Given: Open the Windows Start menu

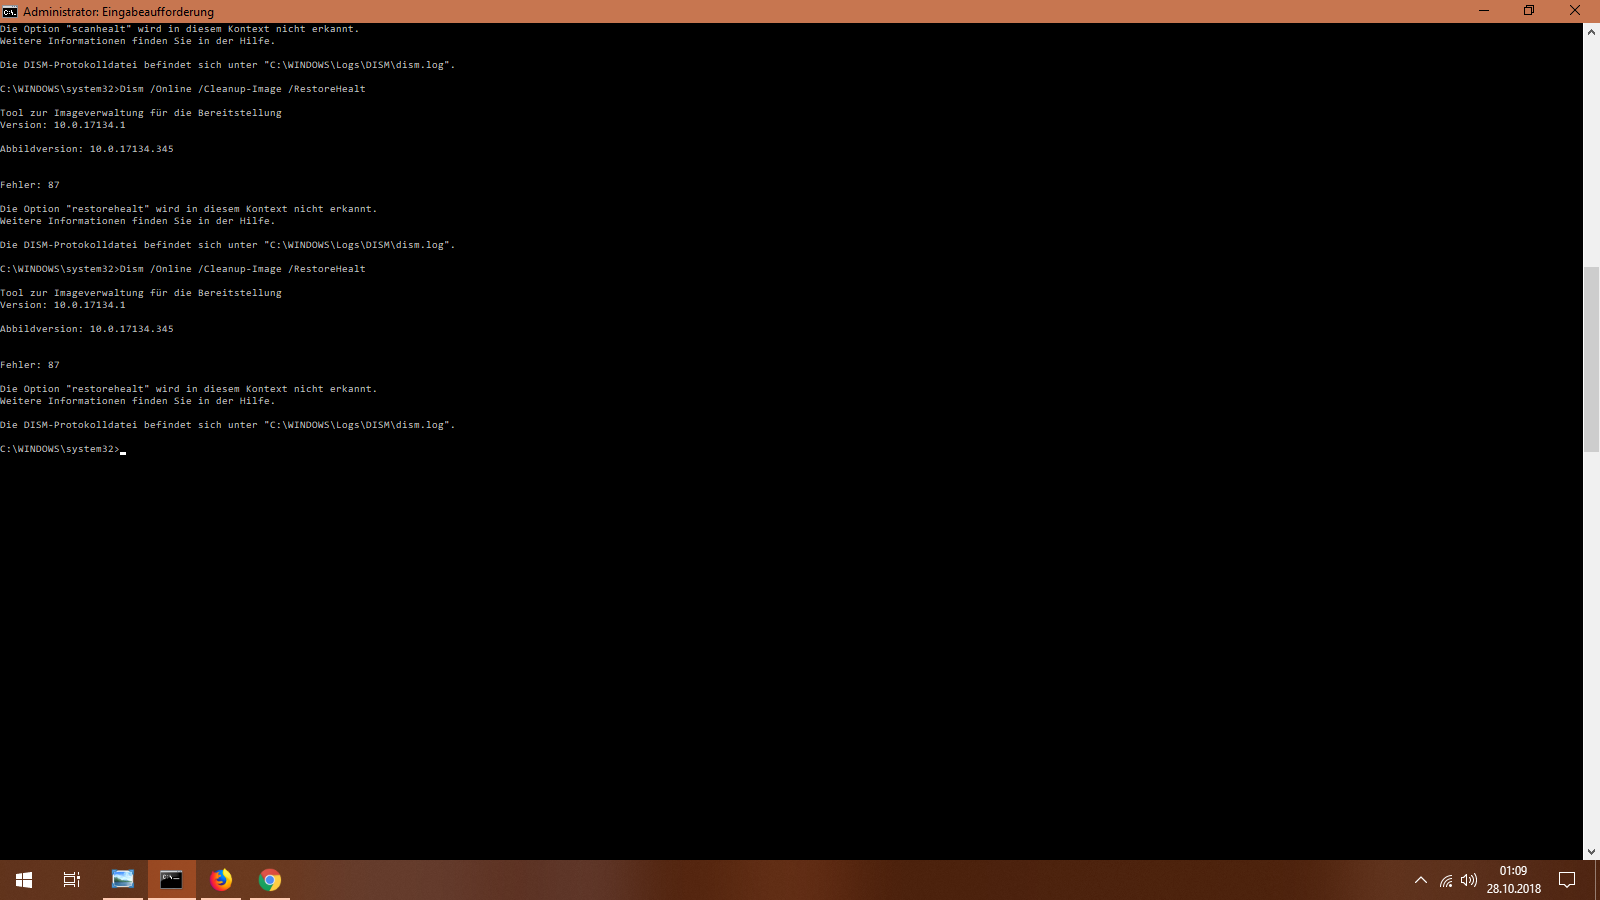Looking at the screenshot, I should [x=24, y=880].
